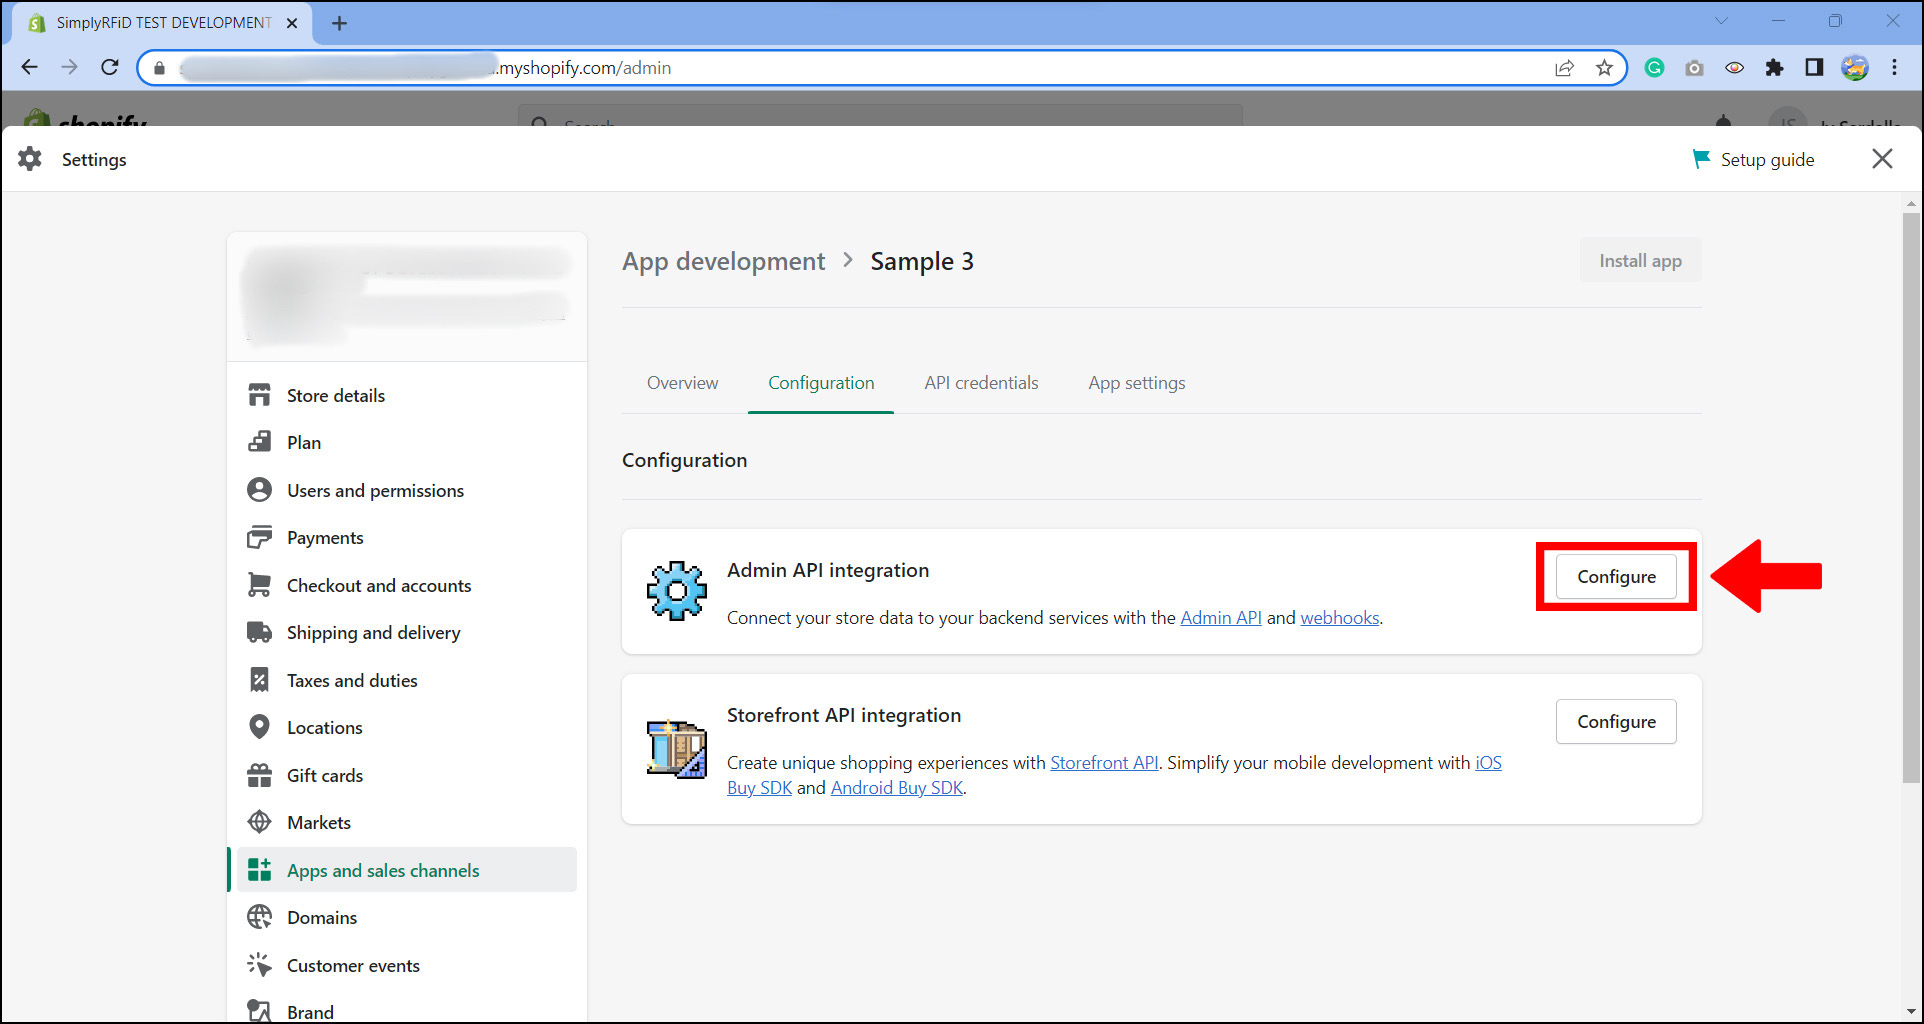
Task: Open a new browser tab
Action: pyautogui.click(x=339, y=23)
